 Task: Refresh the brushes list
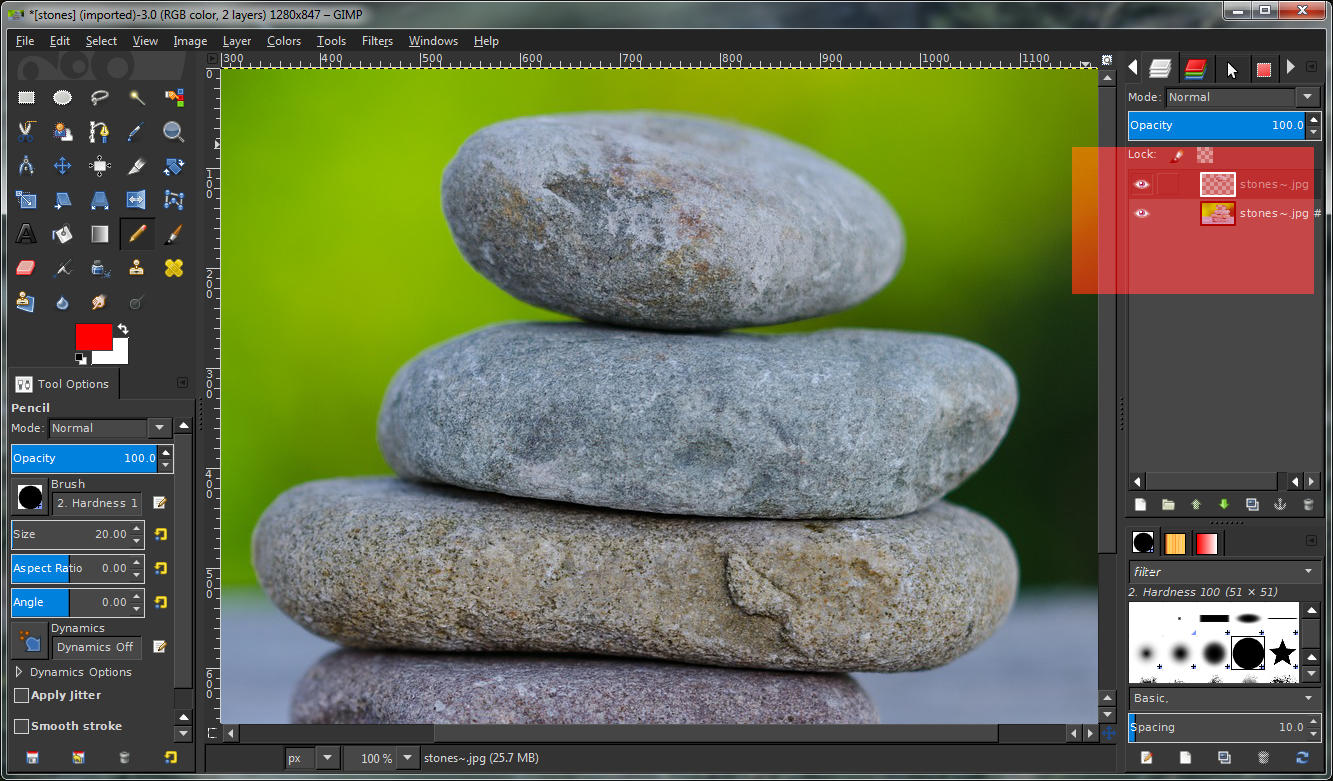pos(1302,758)
